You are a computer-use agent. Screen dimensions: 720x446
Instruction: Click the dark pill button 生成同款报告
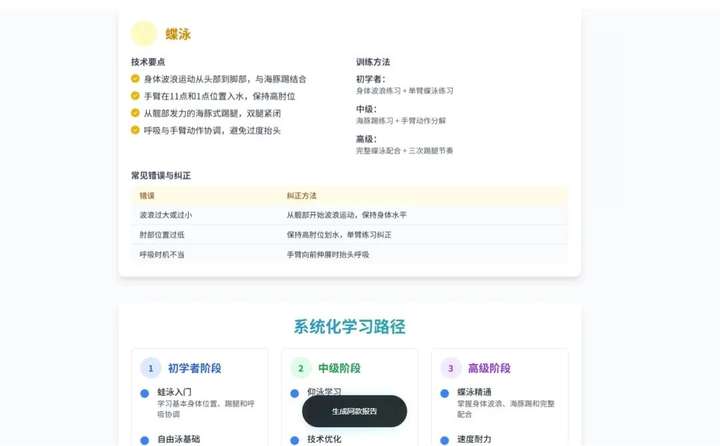[x=354, y=411]
